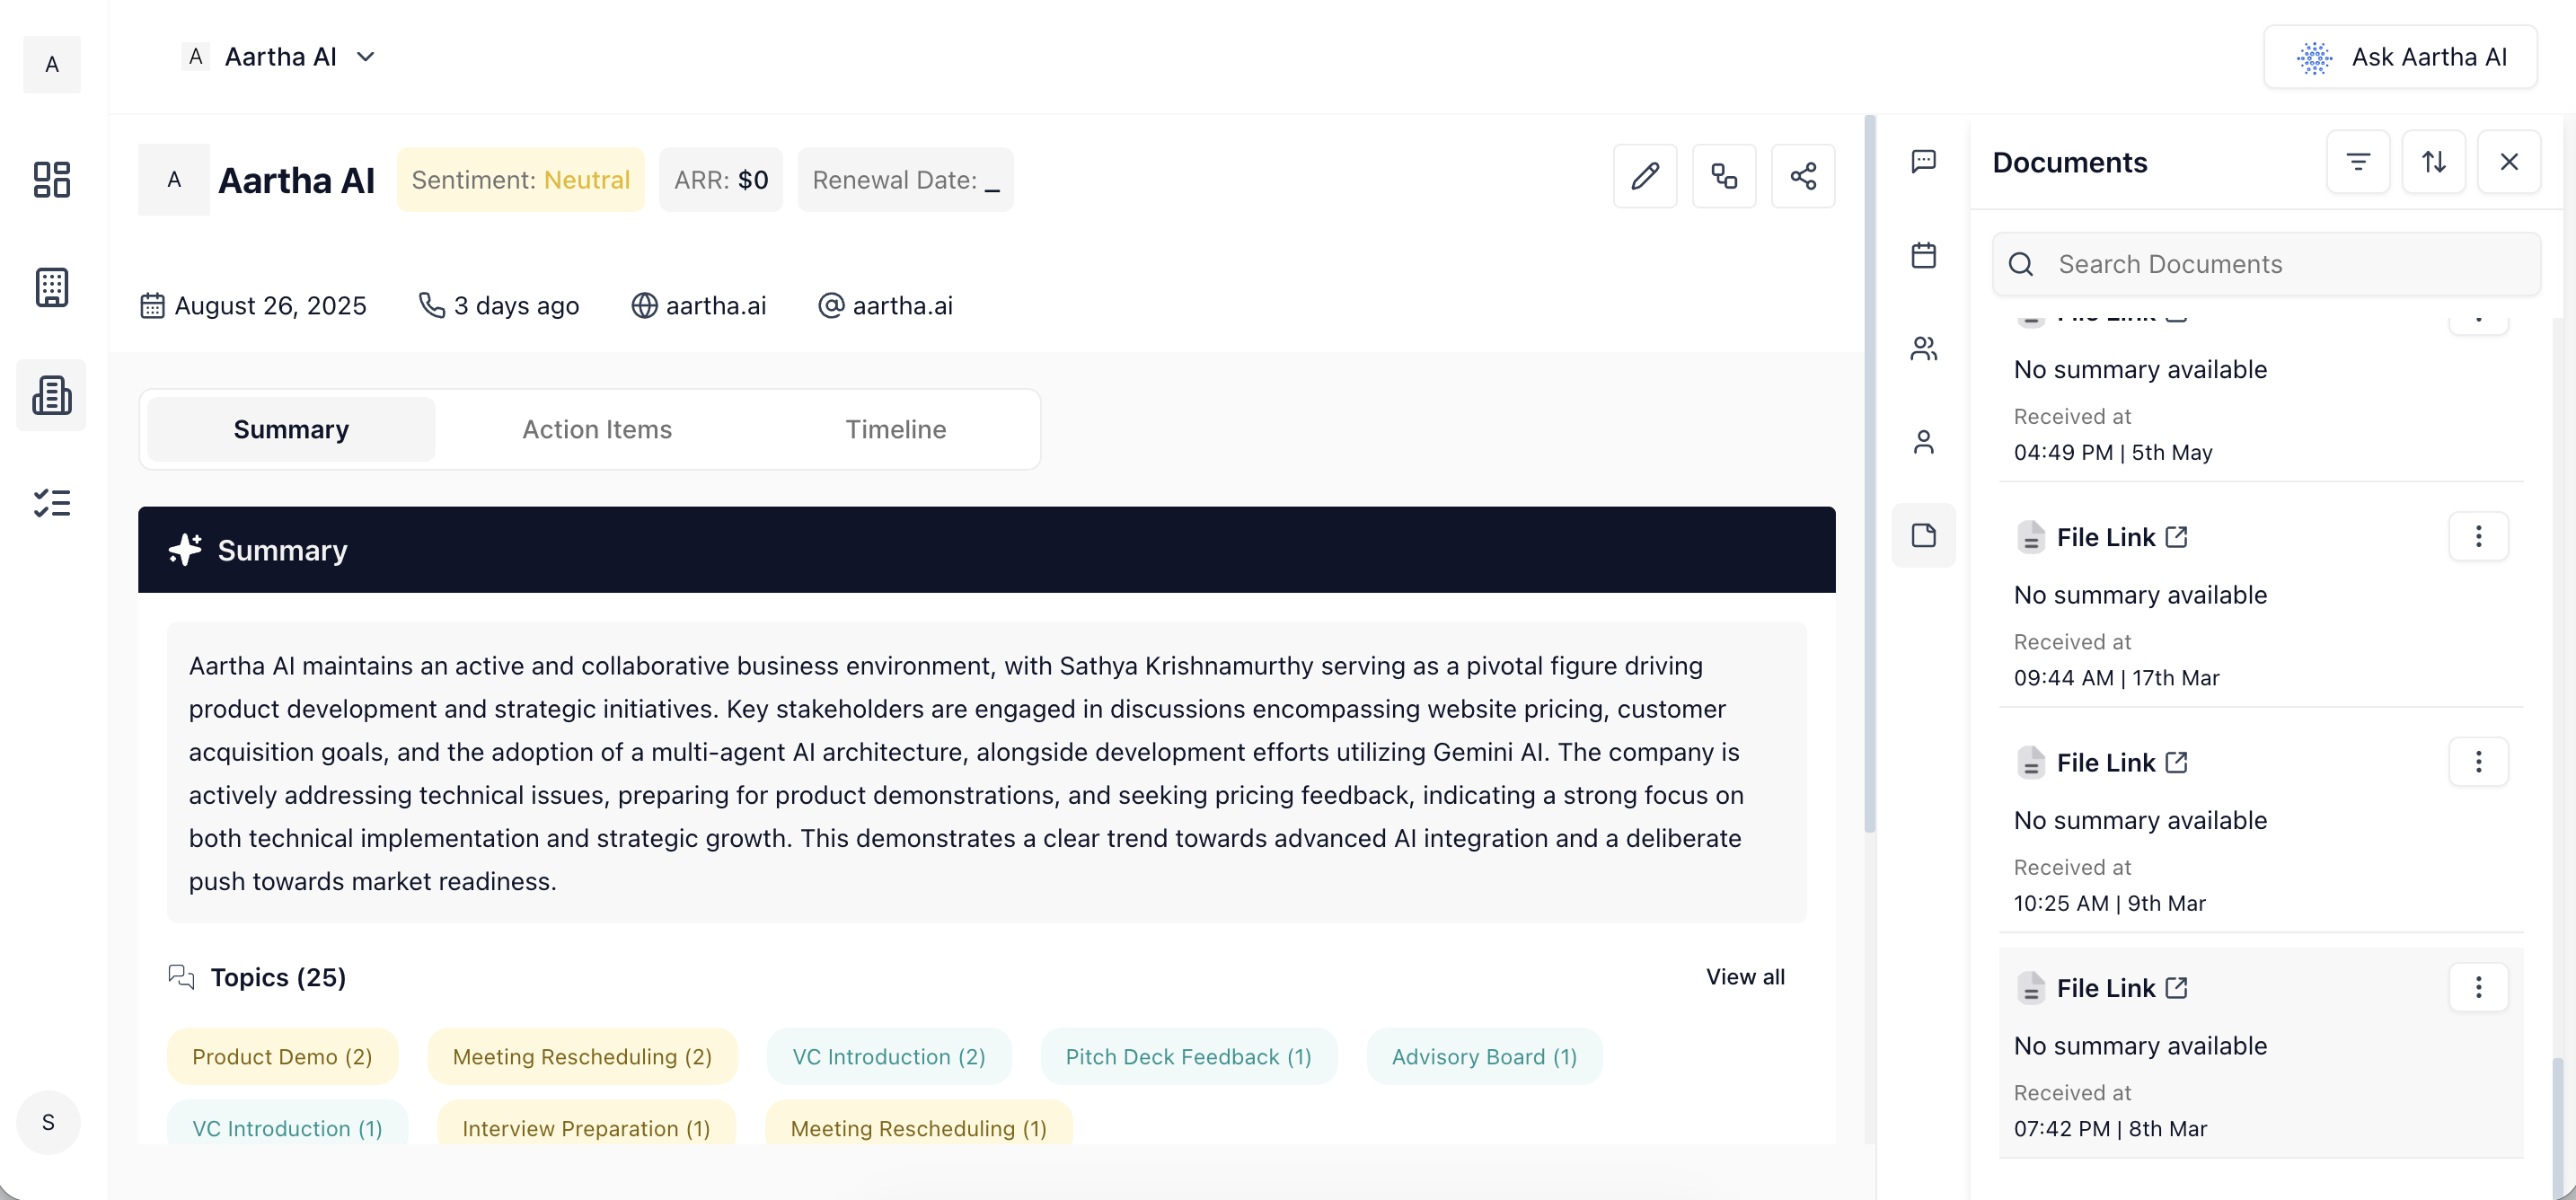The height and width of the screenshot is (1200, 2576).
Task: Open the merge accounts icon button
Action: [1723, 177]
